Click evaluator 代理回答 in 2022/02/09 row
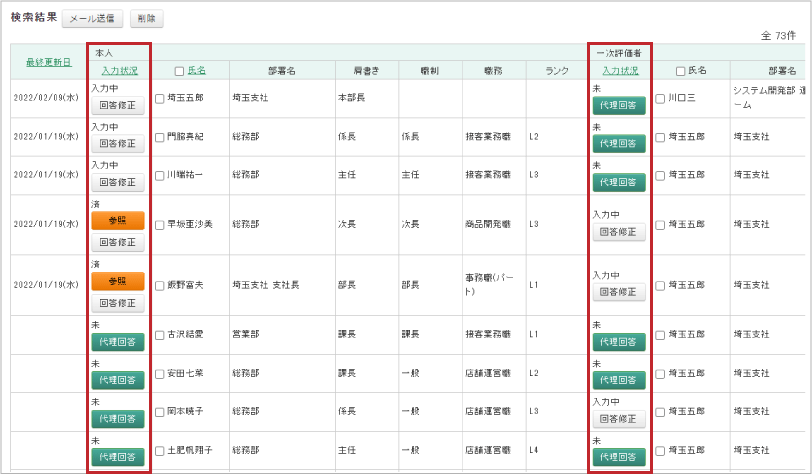This screenshot has width=812, height=476. [619, 105]
